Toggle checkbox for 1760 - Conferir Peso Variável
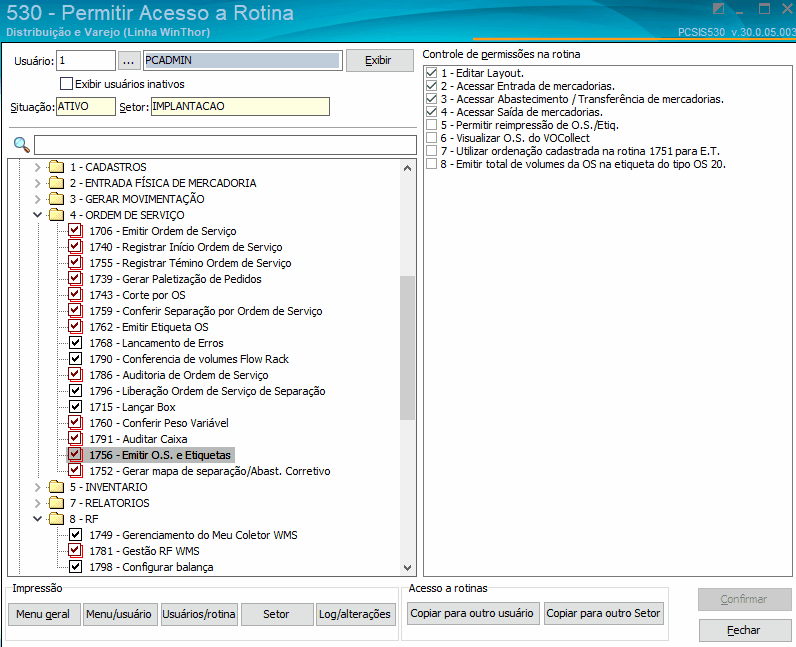 (x=75, y=423)
